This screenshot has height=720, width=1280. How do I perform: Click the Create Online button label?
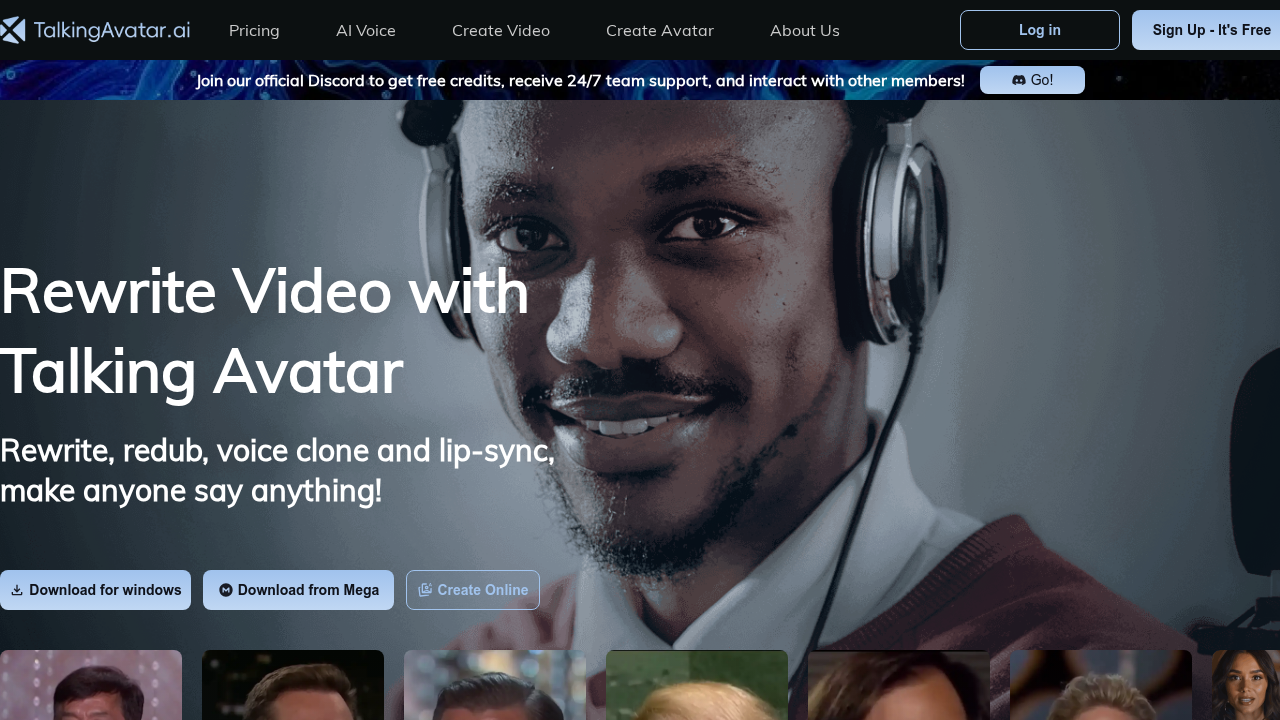(483, 590)
